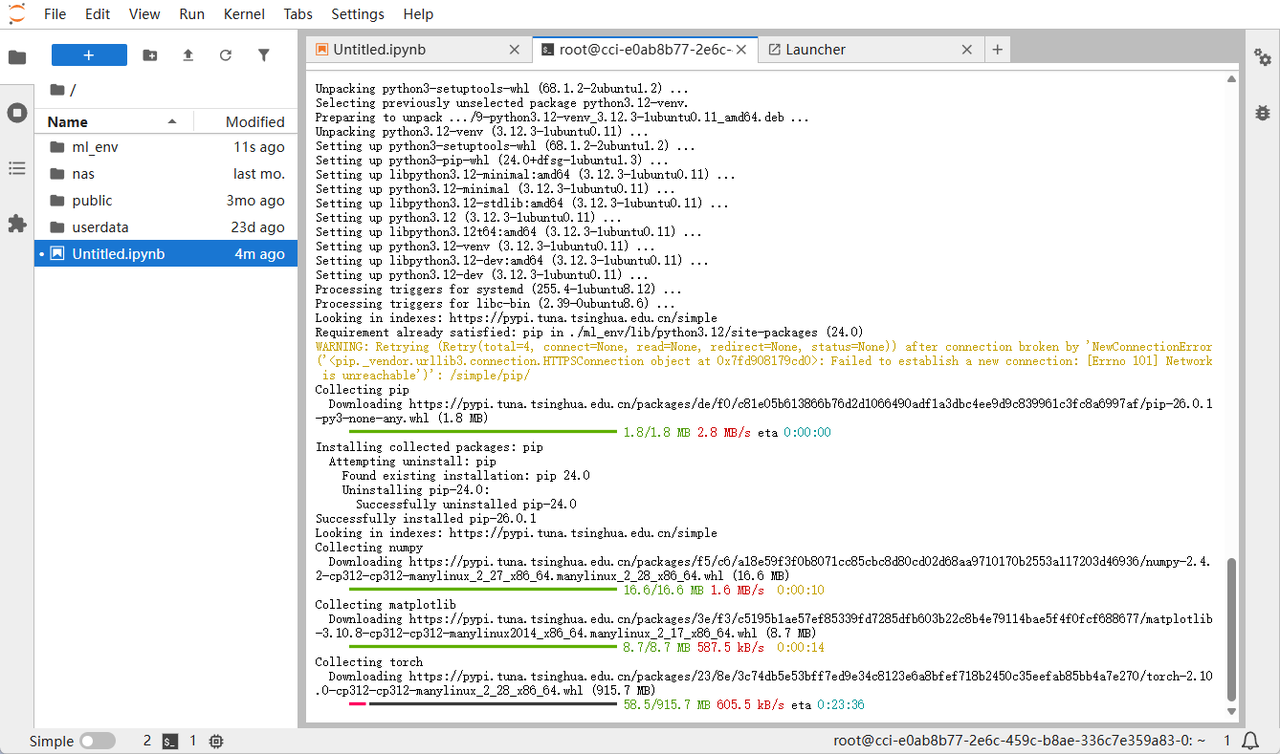Screen dimensions: 1280x754
Task: Show the Running Terminals and Kernels panel
Action: tap(17, 113)
